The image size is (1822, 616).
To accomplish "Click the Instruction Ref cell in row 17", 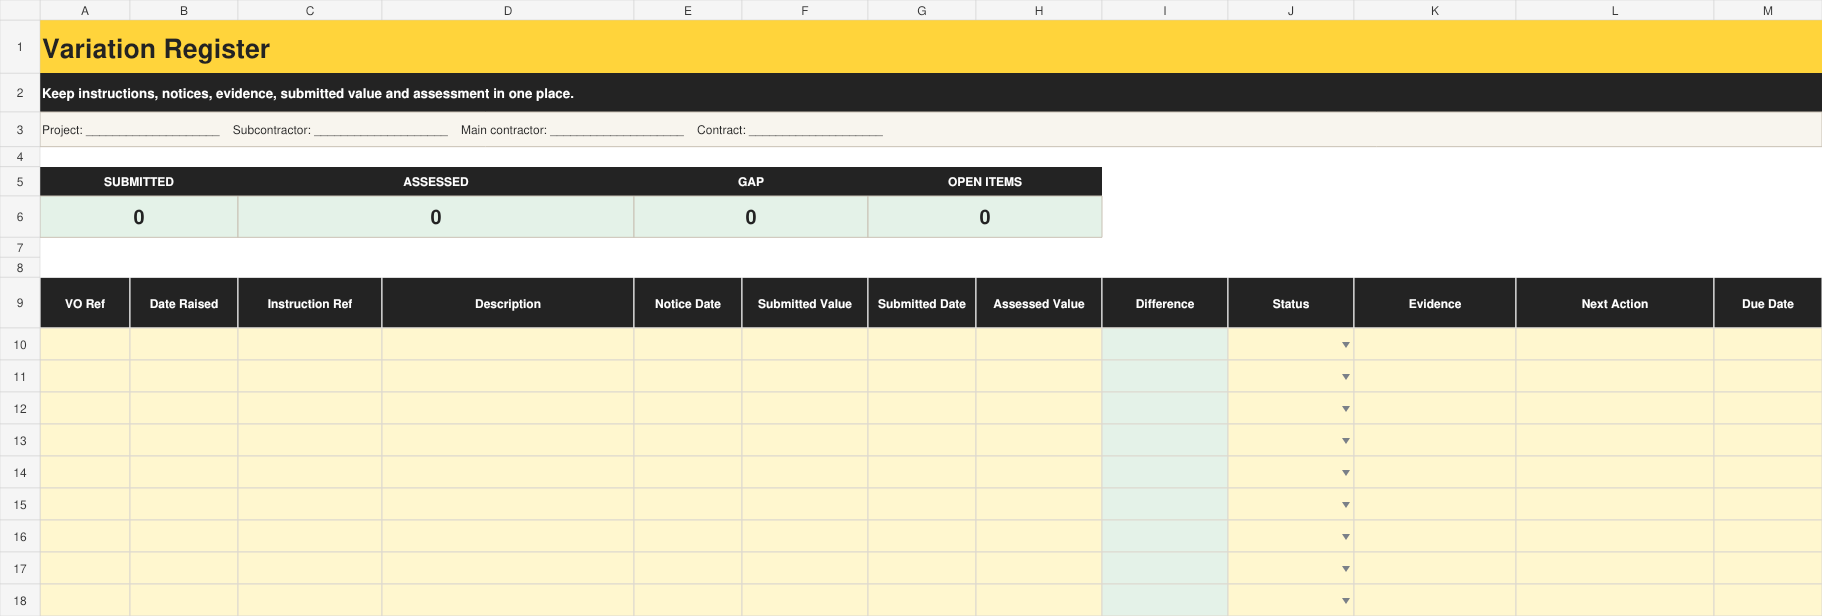I will [x=310, y=569].
